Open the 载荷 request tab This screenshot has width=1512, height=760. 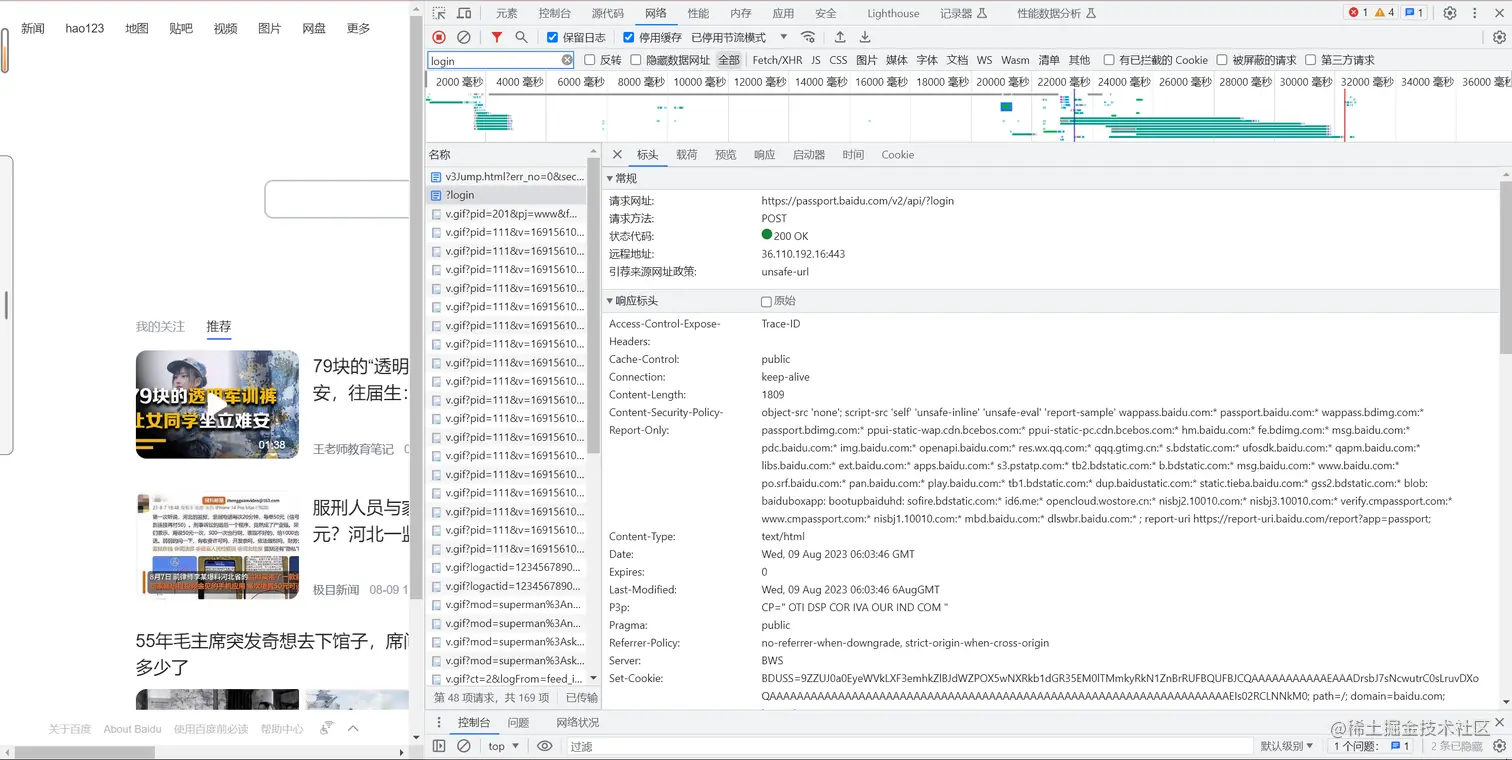(x=686, y=155)
